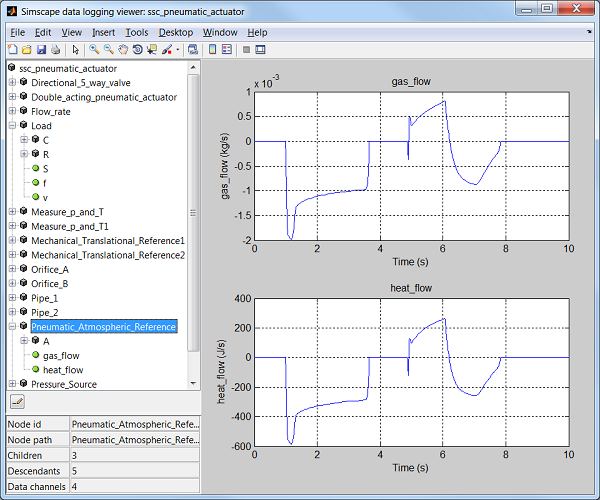
Task: Save the figure using the disk icon
Action: tap(41, 49)
